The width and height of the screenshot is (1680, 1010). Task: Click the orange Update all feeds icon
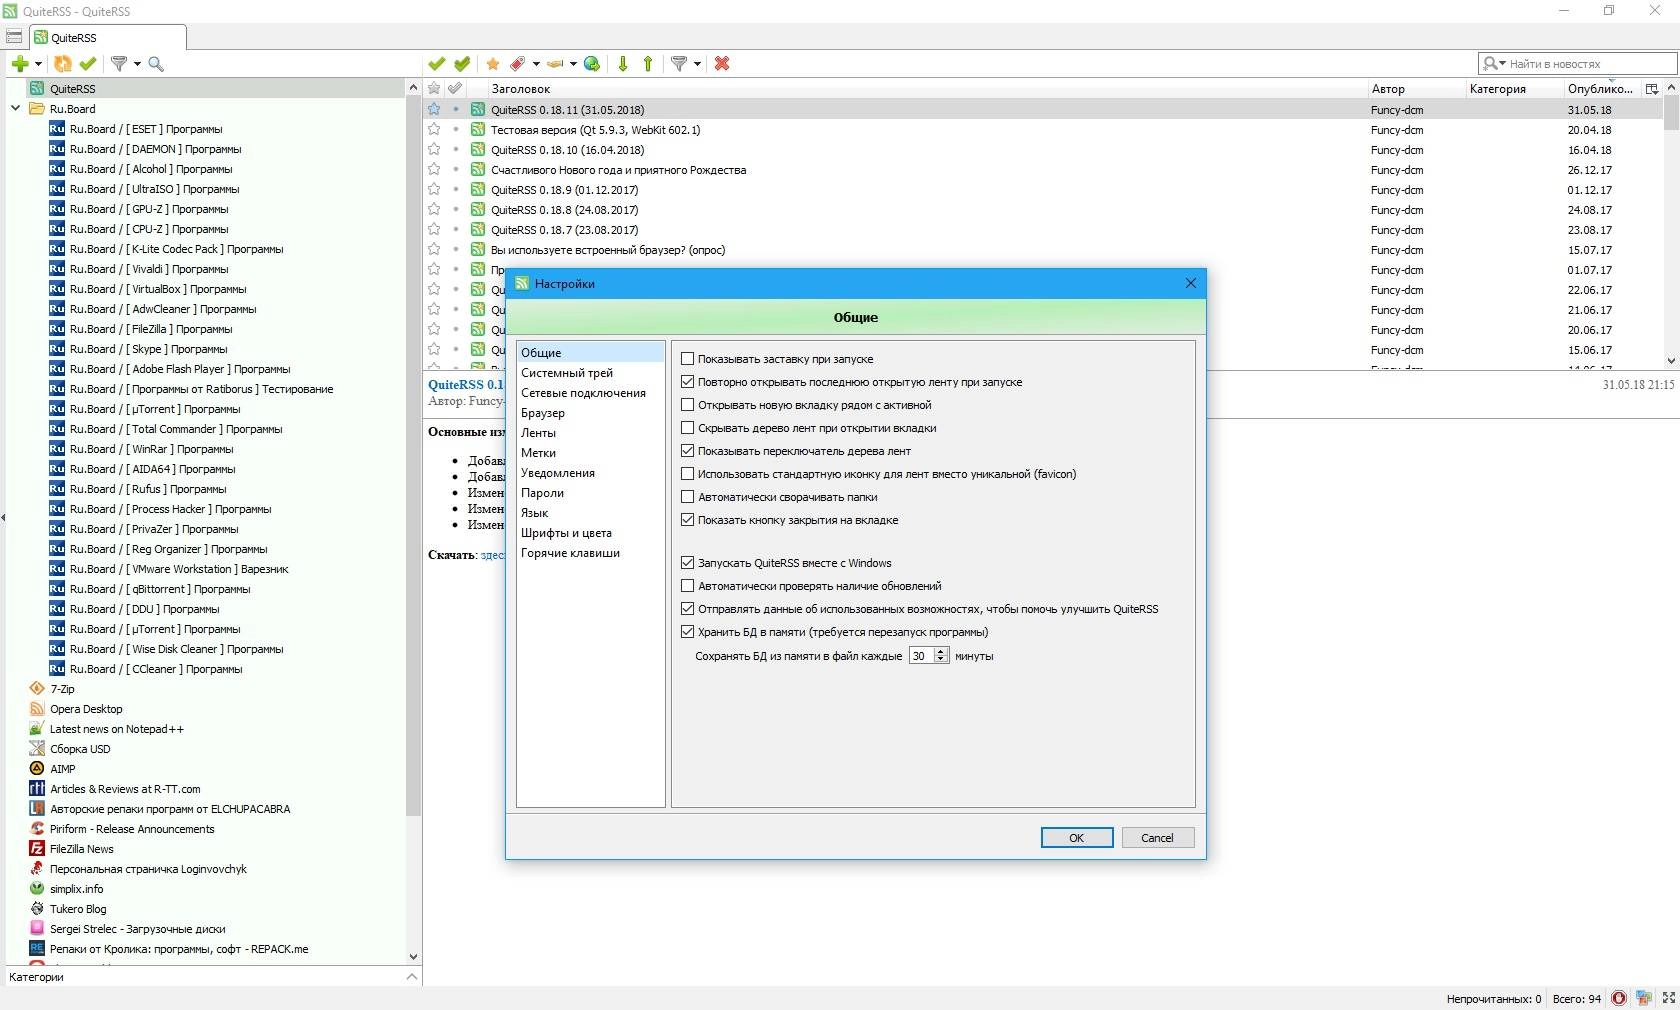[63, 64]
